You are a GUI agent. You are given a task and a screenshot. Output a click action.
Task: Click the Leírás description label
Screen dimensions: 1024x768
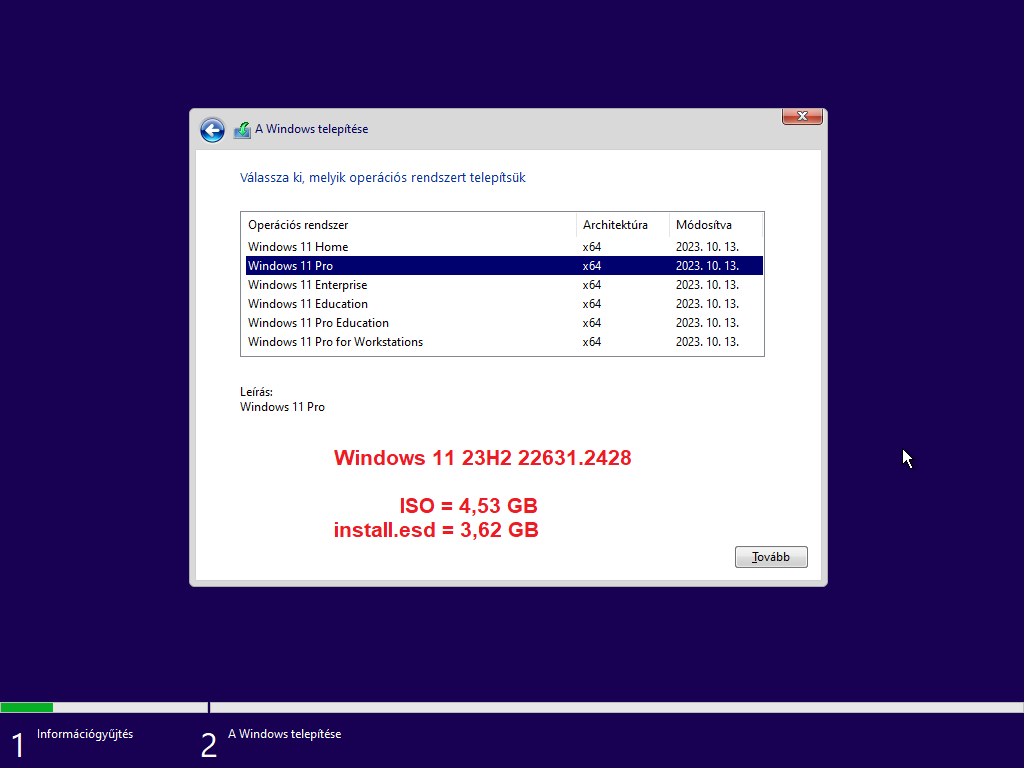(256, 392)
